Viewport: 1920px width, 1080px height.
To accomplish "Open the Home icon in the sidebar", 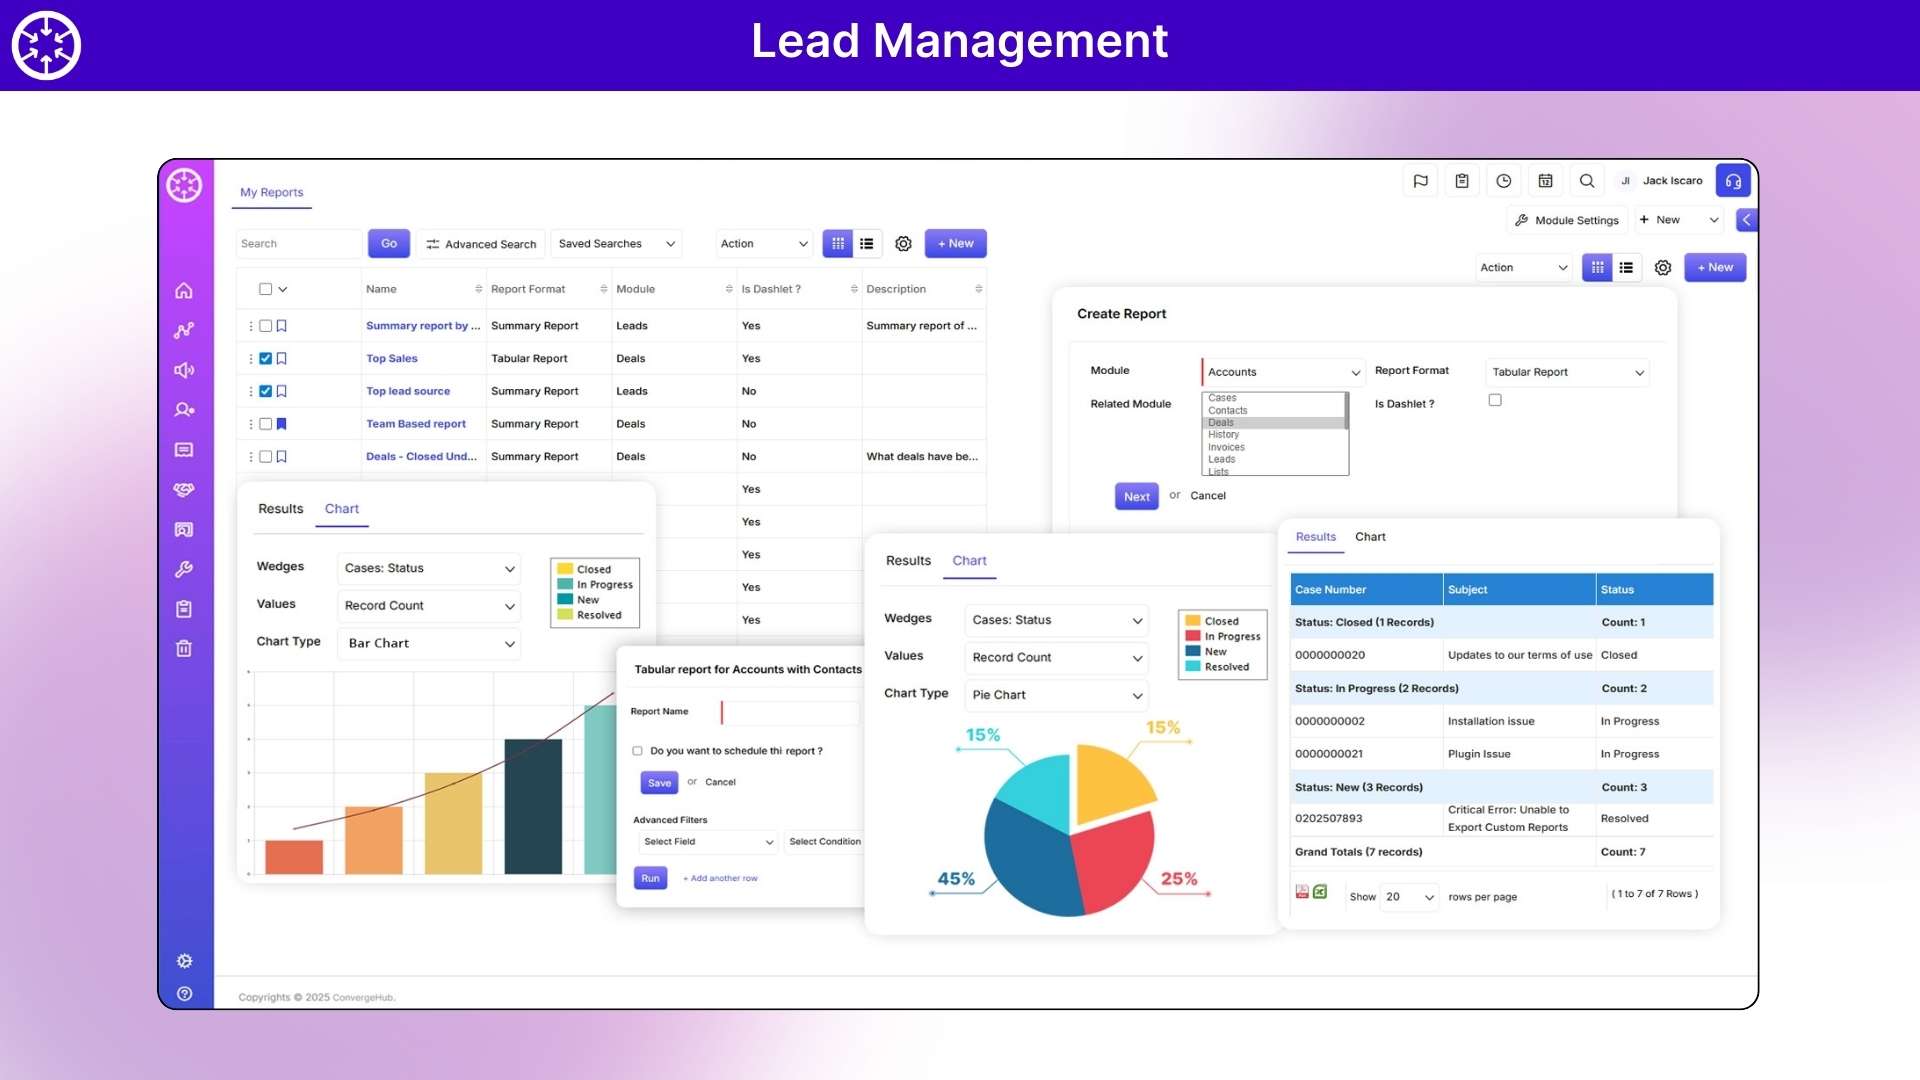I will pyautogui.click(x=184, y=290).
